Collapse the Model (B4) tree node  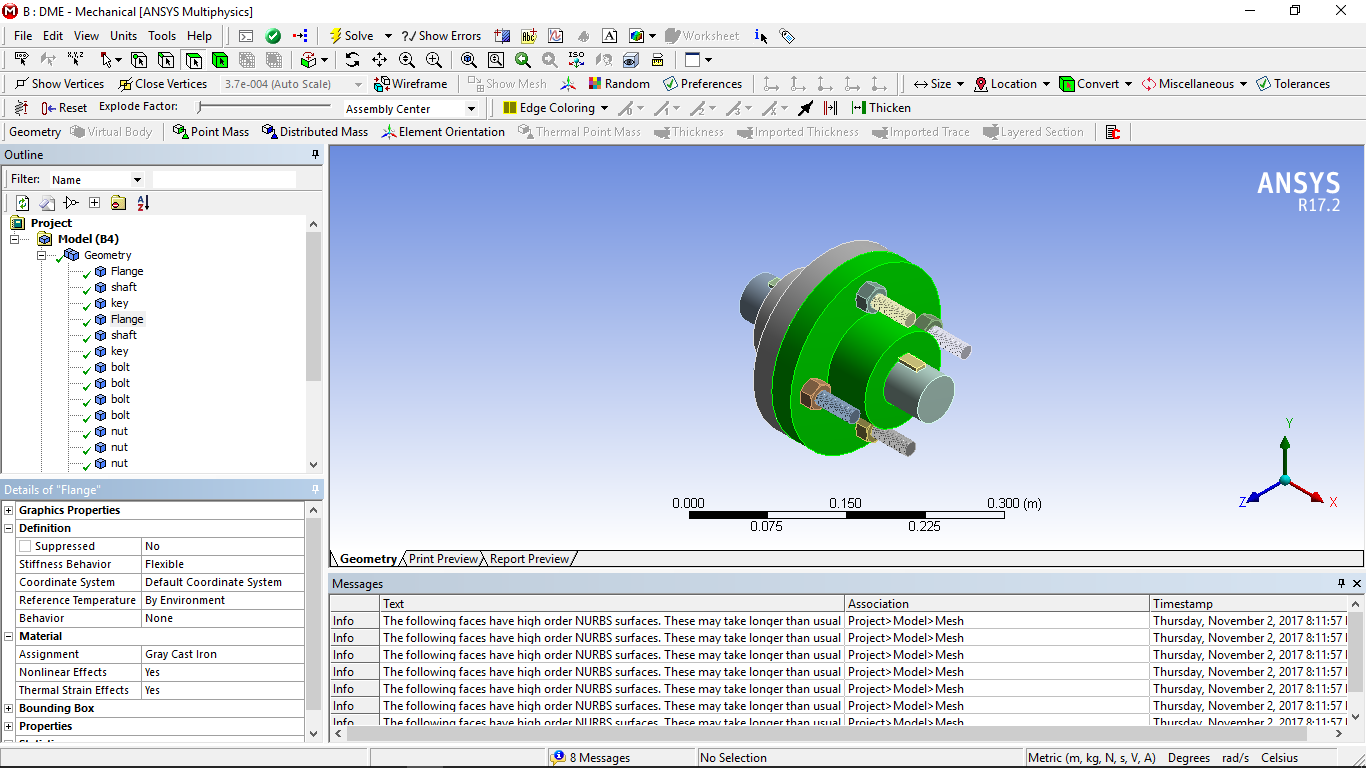point(15,239)
